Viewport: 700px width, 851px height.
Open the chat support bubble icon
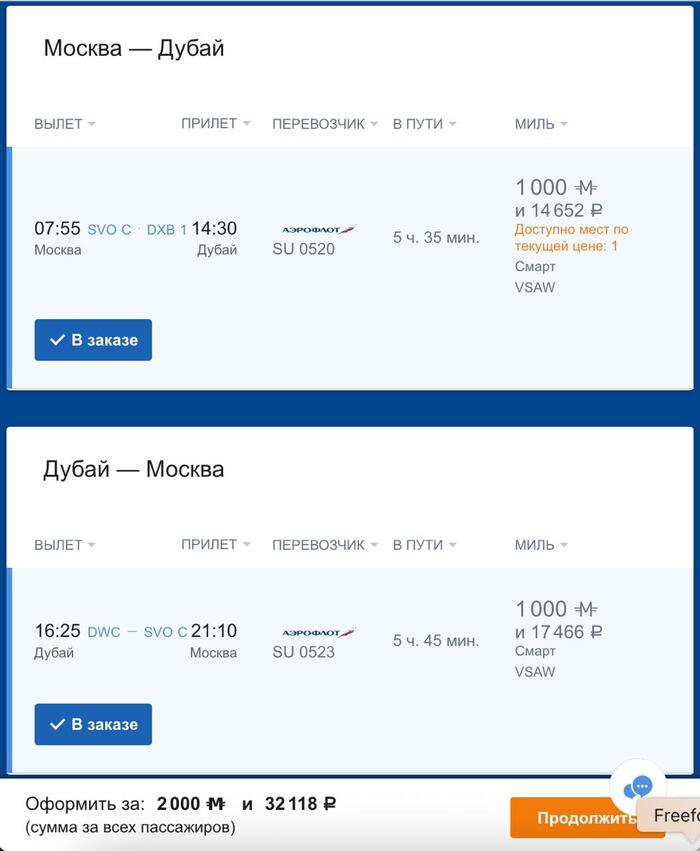(x=638, y=786)
